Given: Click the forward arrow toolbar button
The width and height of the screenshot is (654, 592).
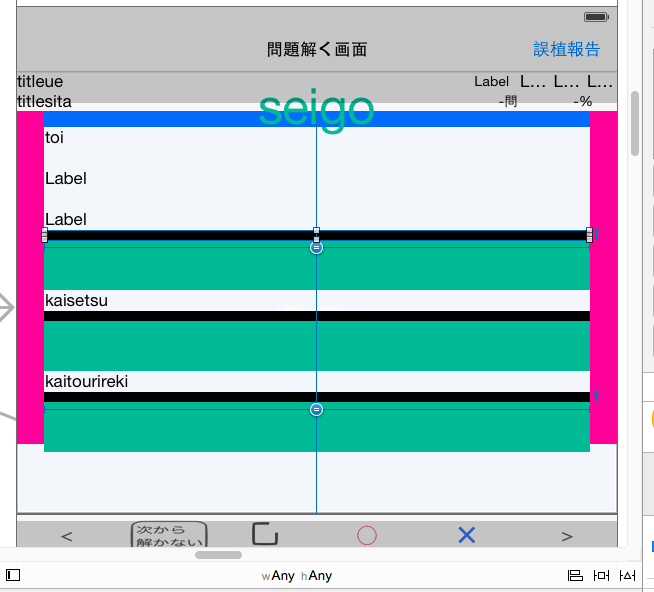Looking at the screenshot, I should coord(567,536).
